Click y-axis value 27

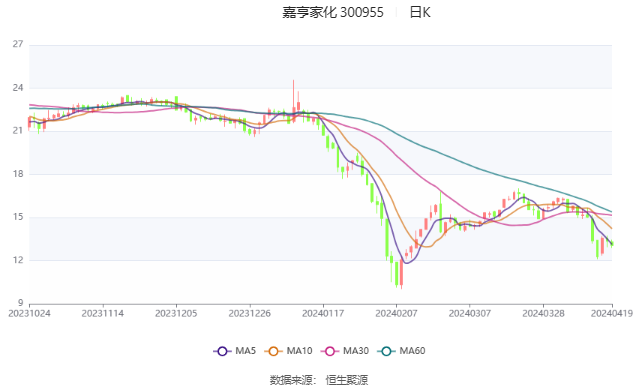(18, 44)
